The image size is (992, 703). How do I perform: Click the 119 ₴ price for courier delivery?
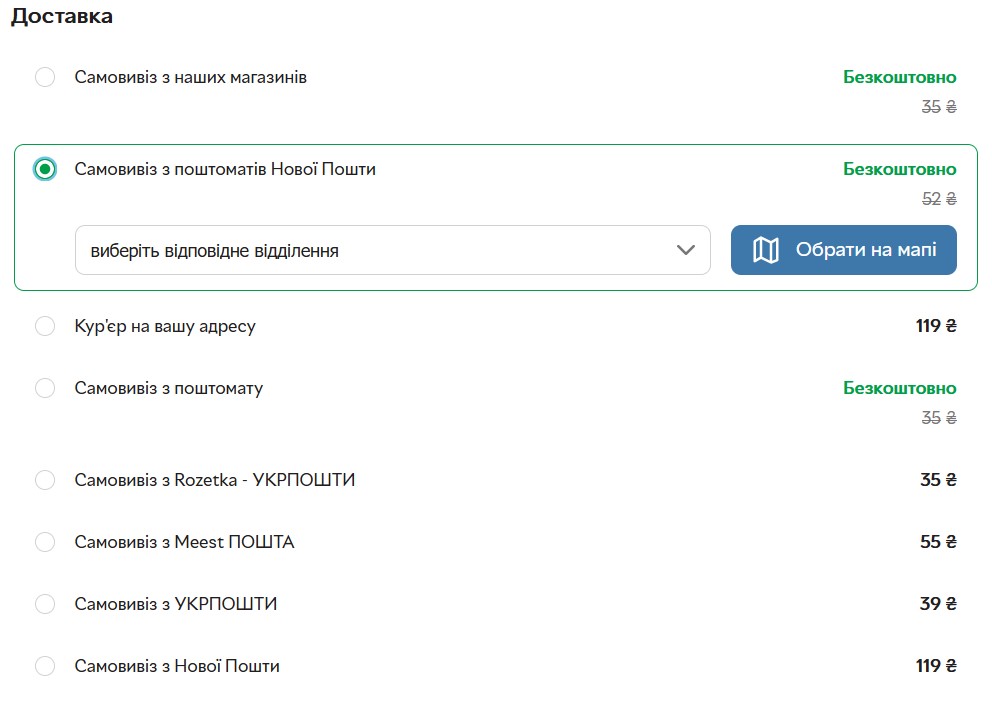[936, 326]
